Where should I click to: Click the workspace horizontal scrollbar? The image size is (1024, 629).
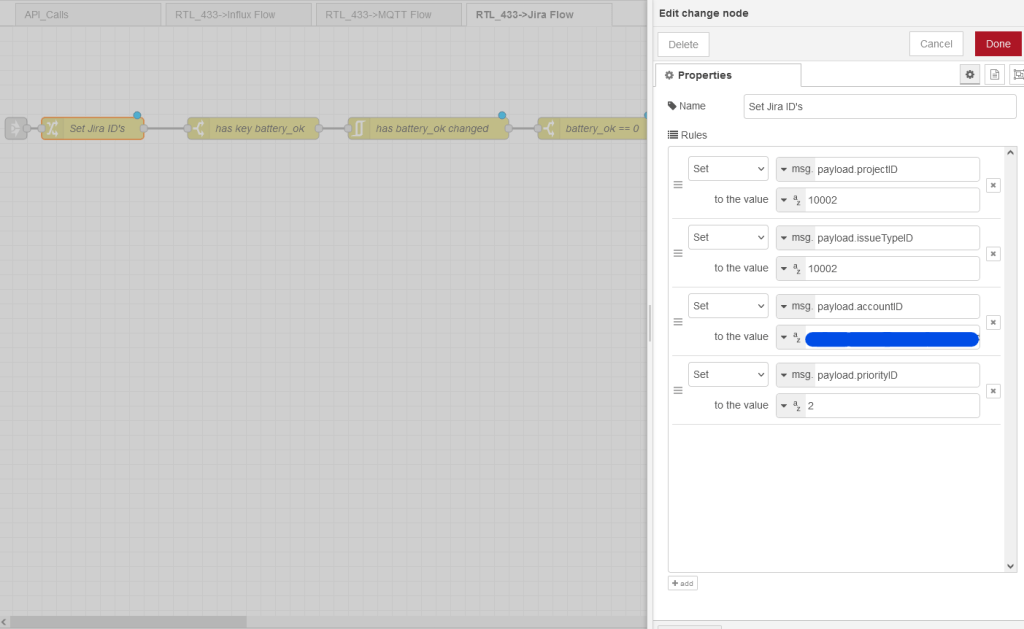click(128, 622)
